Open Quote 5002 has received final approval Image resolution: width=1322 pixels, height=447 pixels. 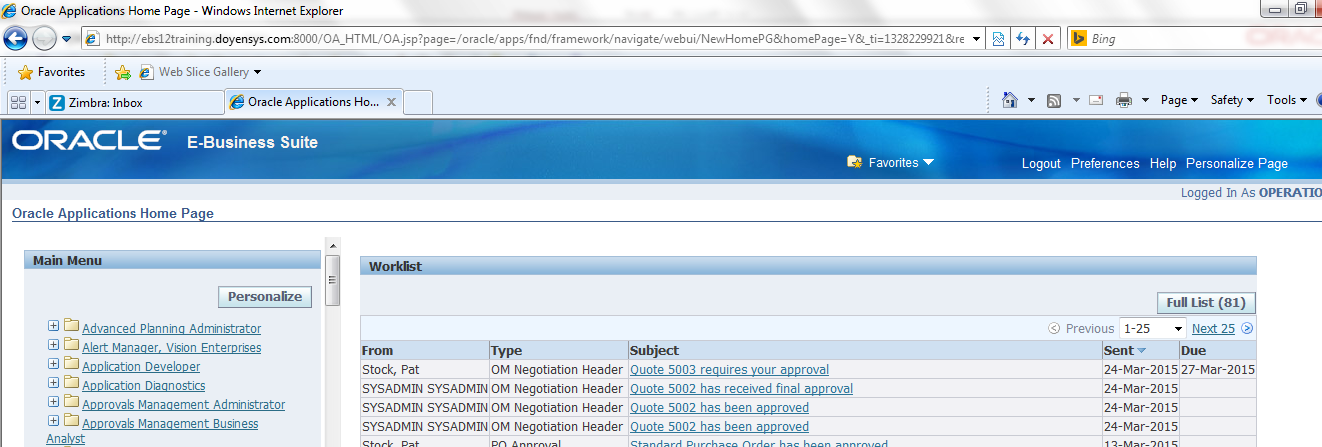741,389
